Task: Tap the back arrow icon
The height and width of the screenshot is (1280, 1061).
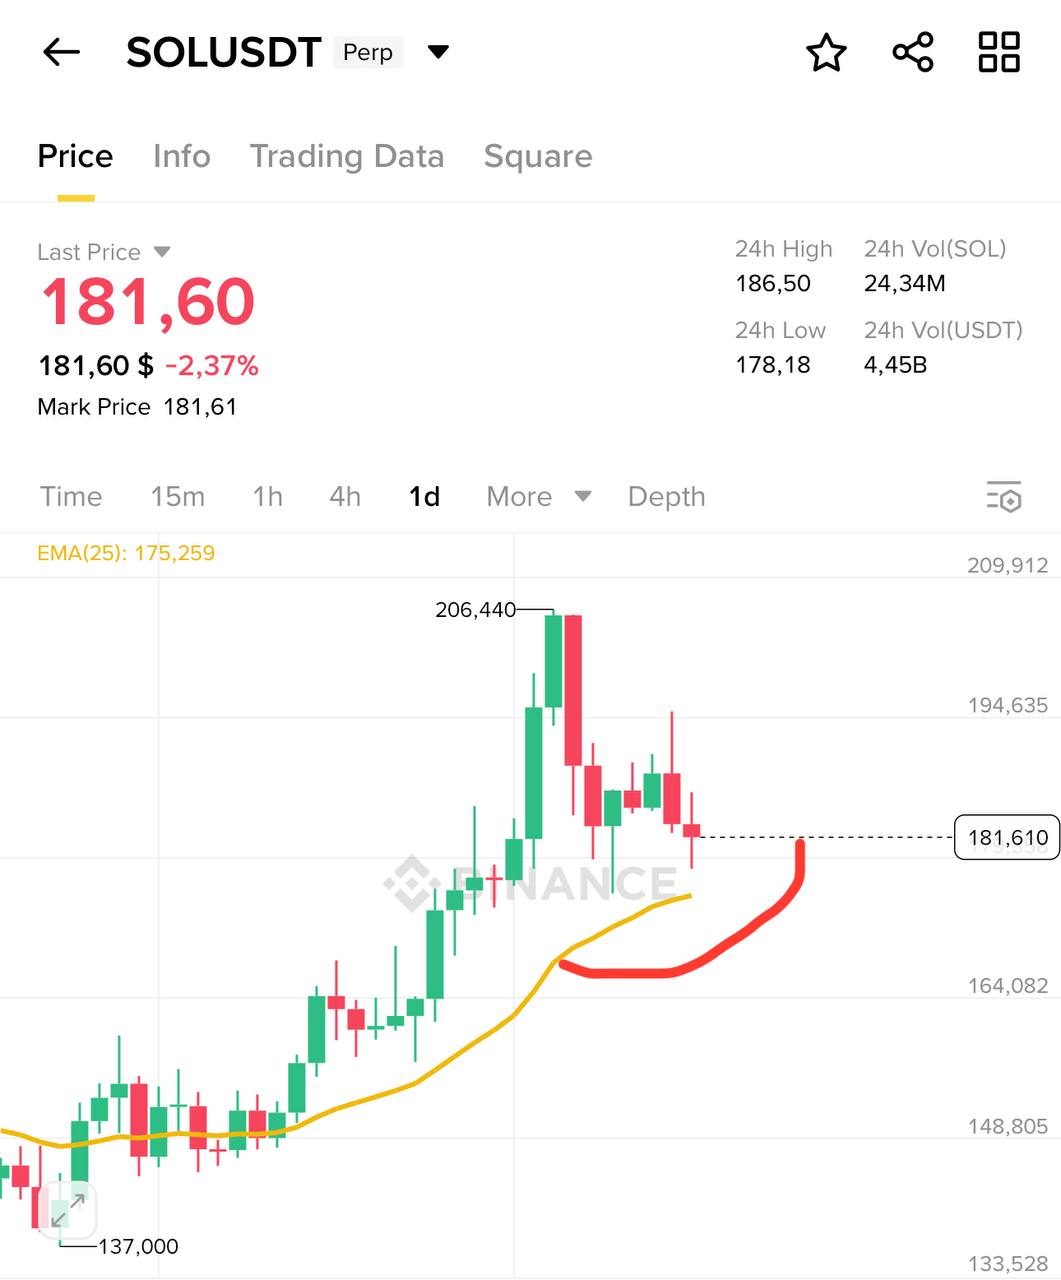Action: [61, 52]
